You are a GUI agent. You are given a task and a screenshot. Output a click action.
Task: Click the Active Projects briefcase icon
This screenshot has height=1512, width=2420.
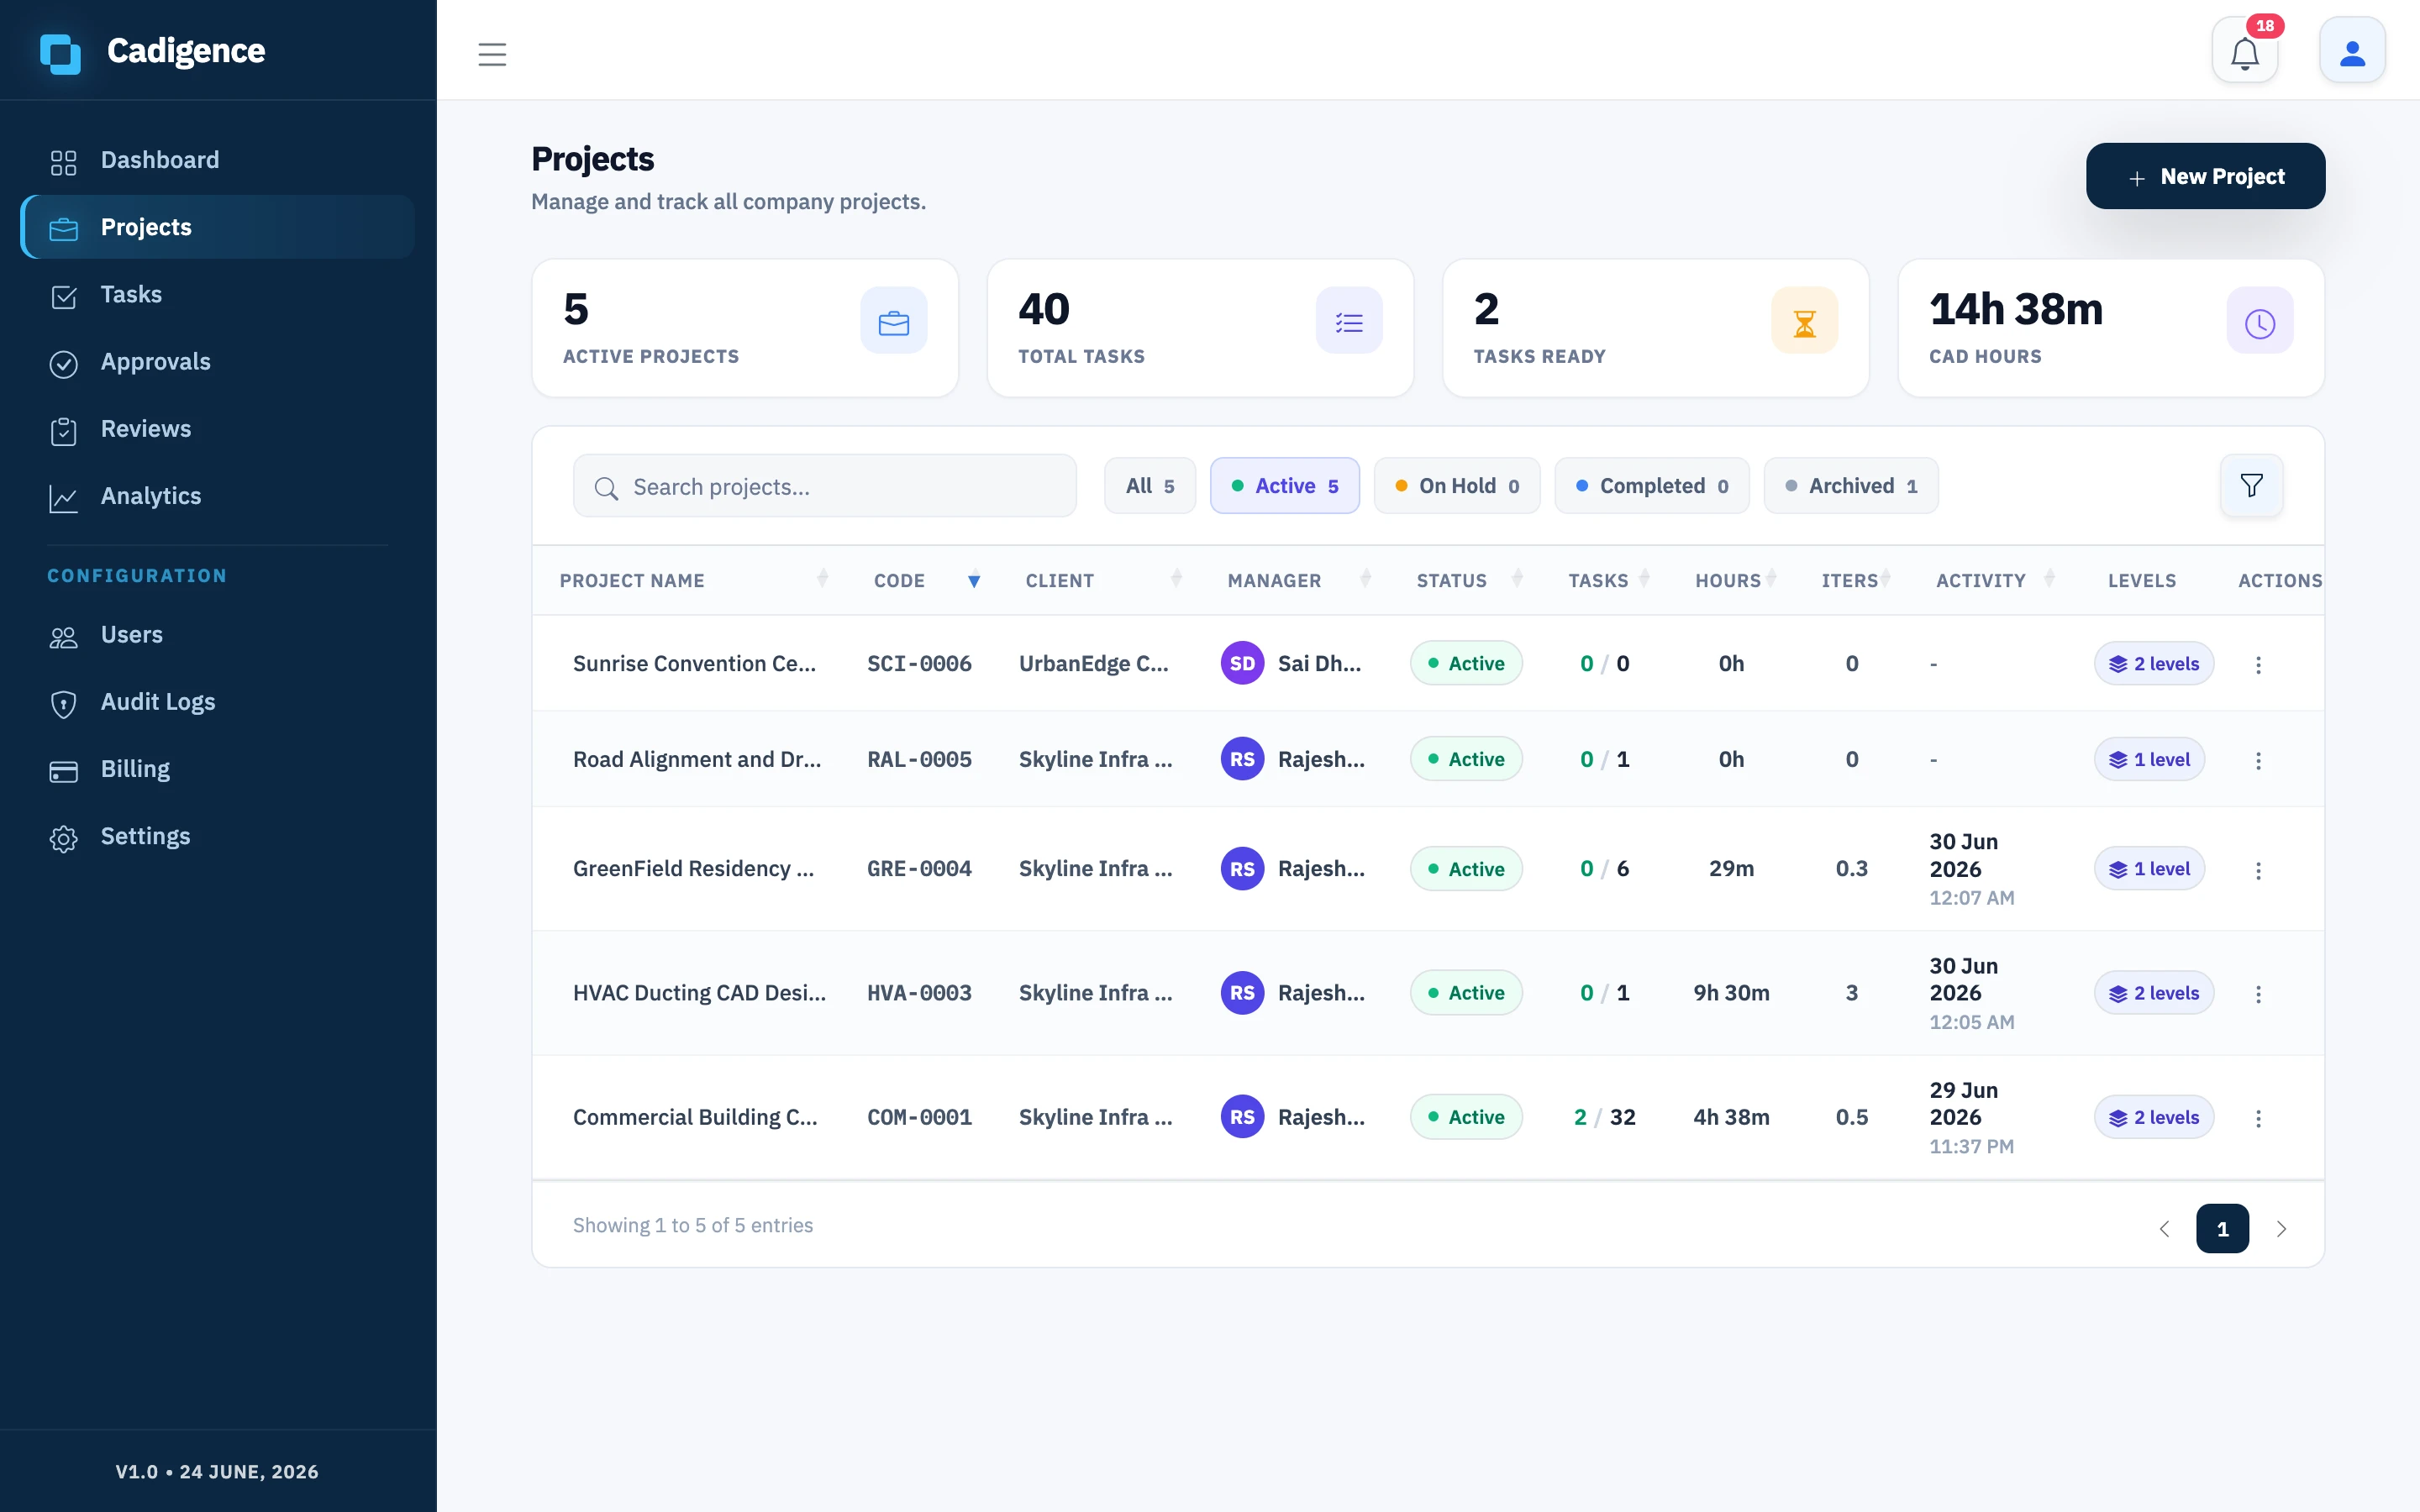893,320
